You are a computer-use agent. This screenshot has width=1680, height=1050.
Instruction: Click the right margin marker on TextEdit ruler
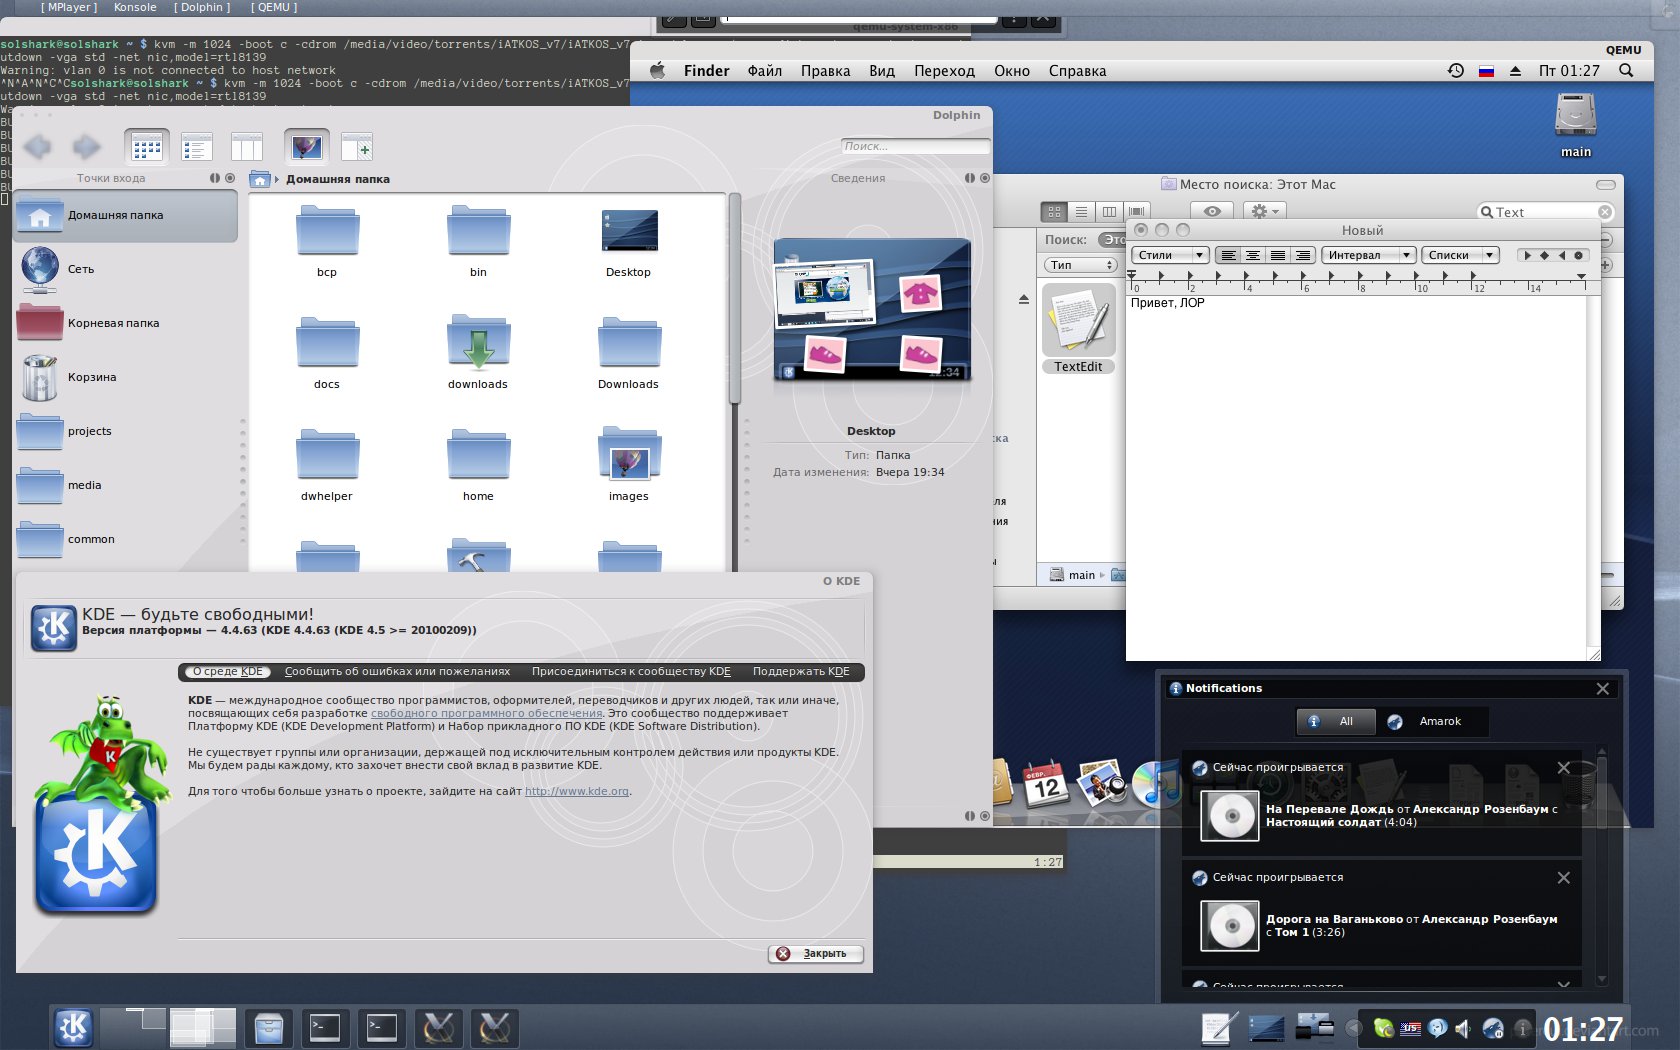[x=1581, y=276]
